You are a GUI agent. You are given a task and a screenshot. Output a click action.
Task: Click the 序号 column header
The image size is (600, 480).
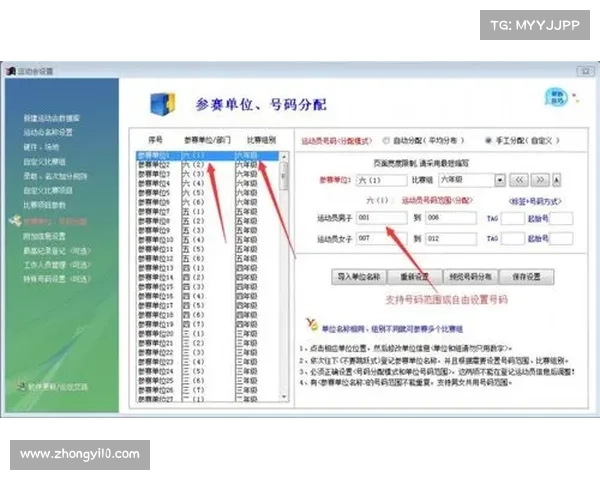pos(155,140)
